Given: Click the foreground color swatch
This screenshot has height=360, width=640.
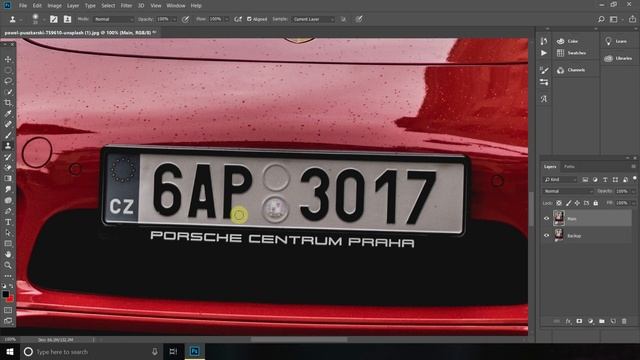Looking at the screenshot, I should [5, 294].
